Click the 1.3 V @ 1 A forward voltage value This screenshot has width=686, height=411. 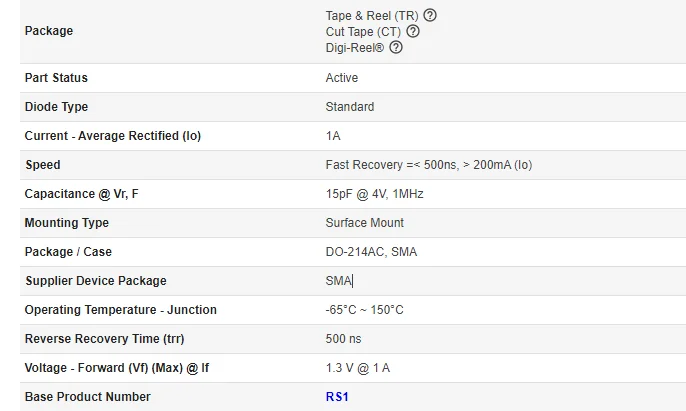point(357,368)
